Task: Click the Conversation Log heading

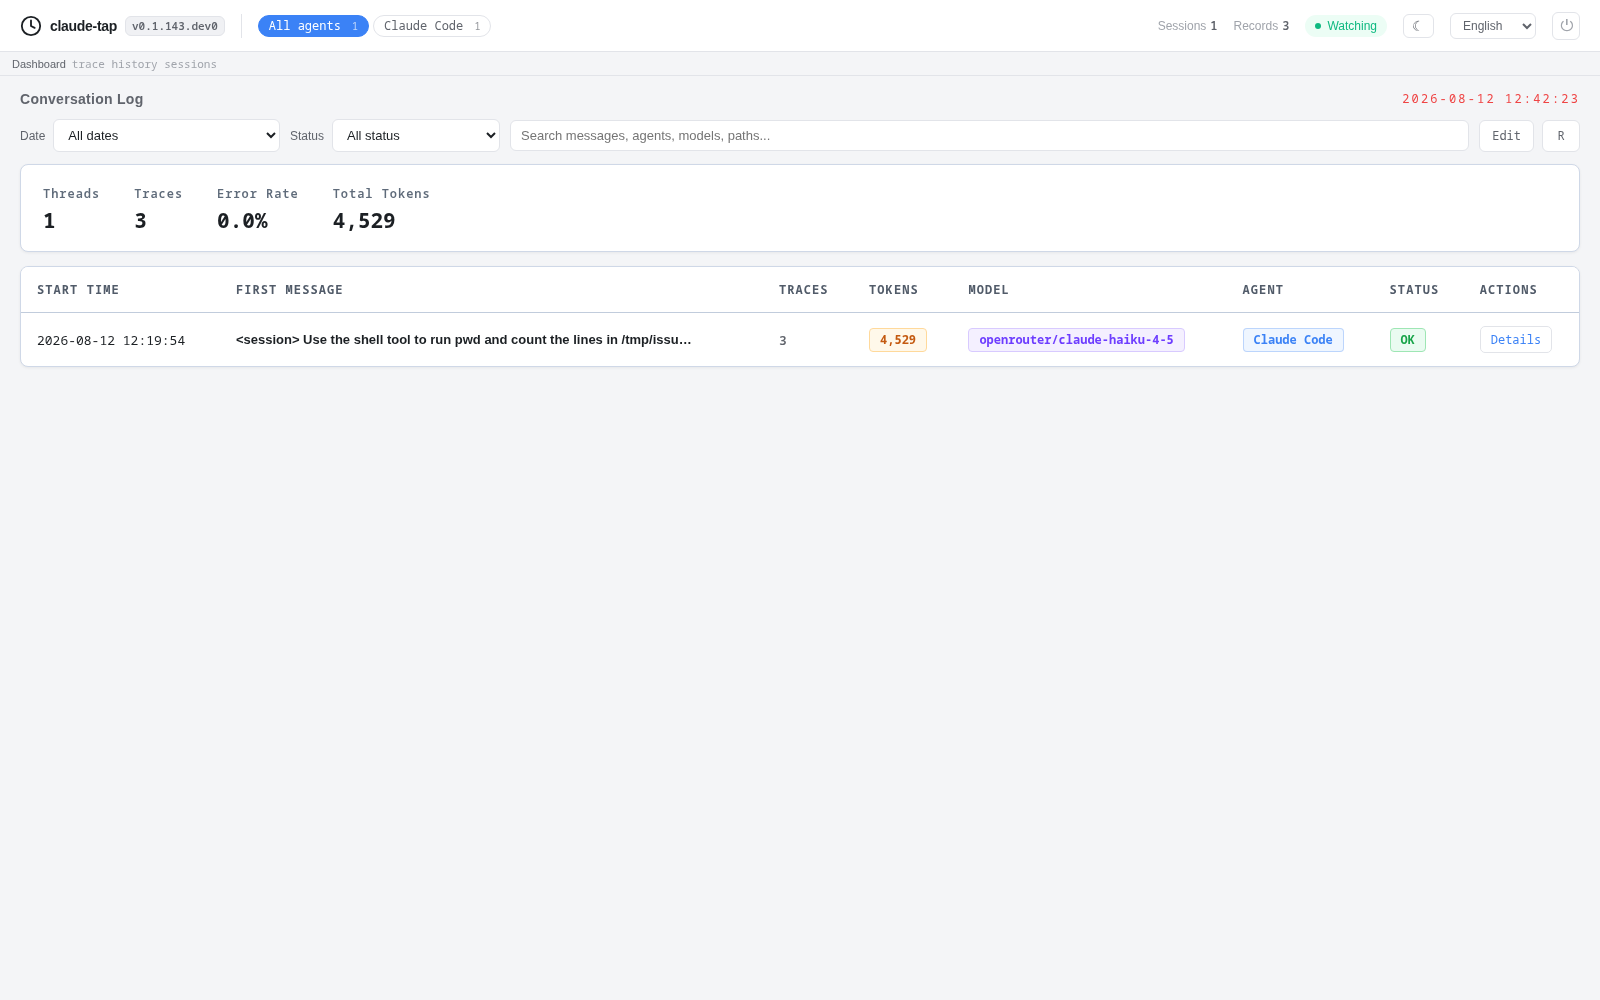Action: pos(82,99)
